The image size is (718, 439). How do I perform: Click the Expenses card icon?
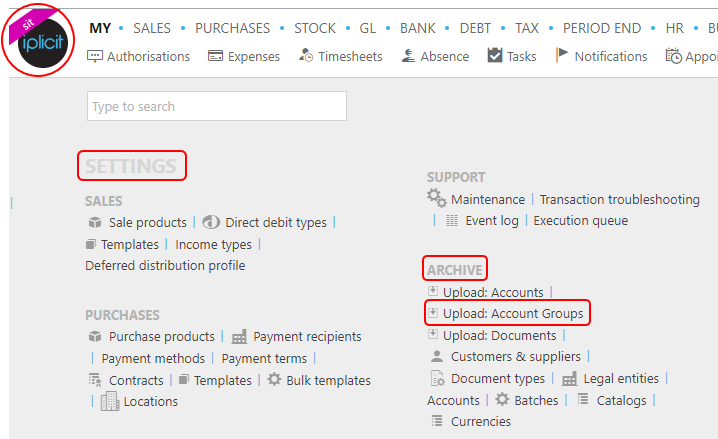(x=215, y=56)
